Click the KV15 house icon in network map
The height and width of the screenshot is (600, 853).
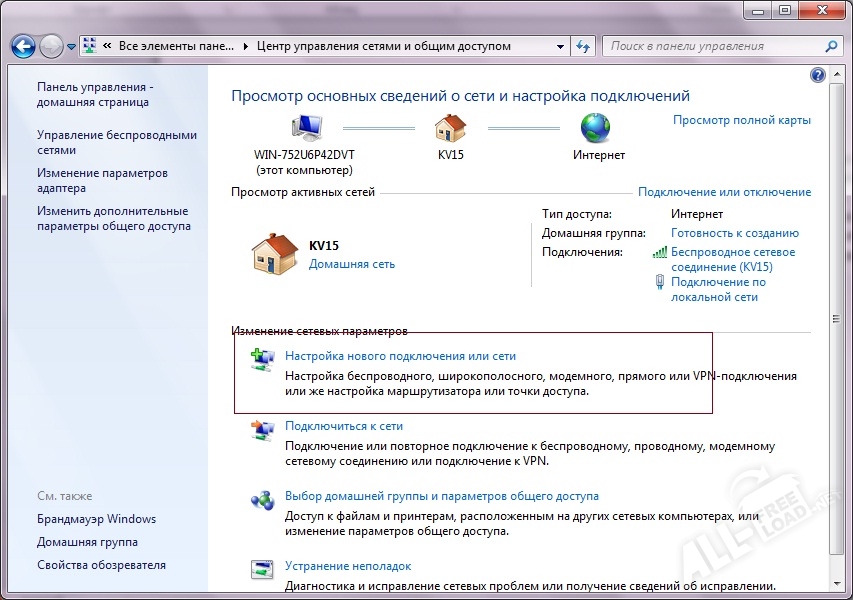tap(450, 128)
